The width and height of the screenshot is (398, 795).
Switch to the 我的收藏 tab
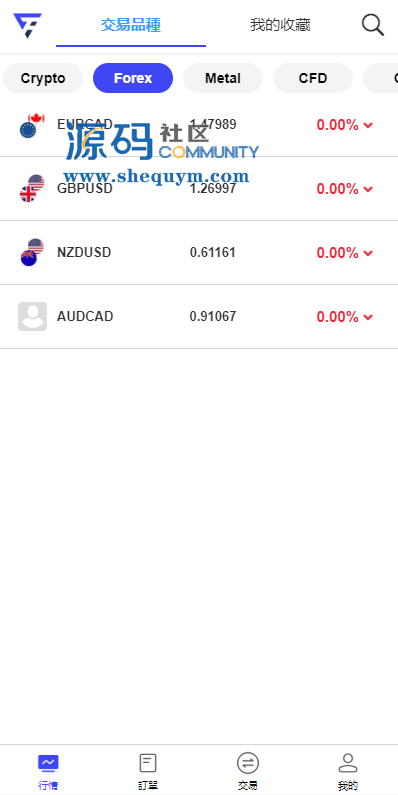click(x=280, y=25)
